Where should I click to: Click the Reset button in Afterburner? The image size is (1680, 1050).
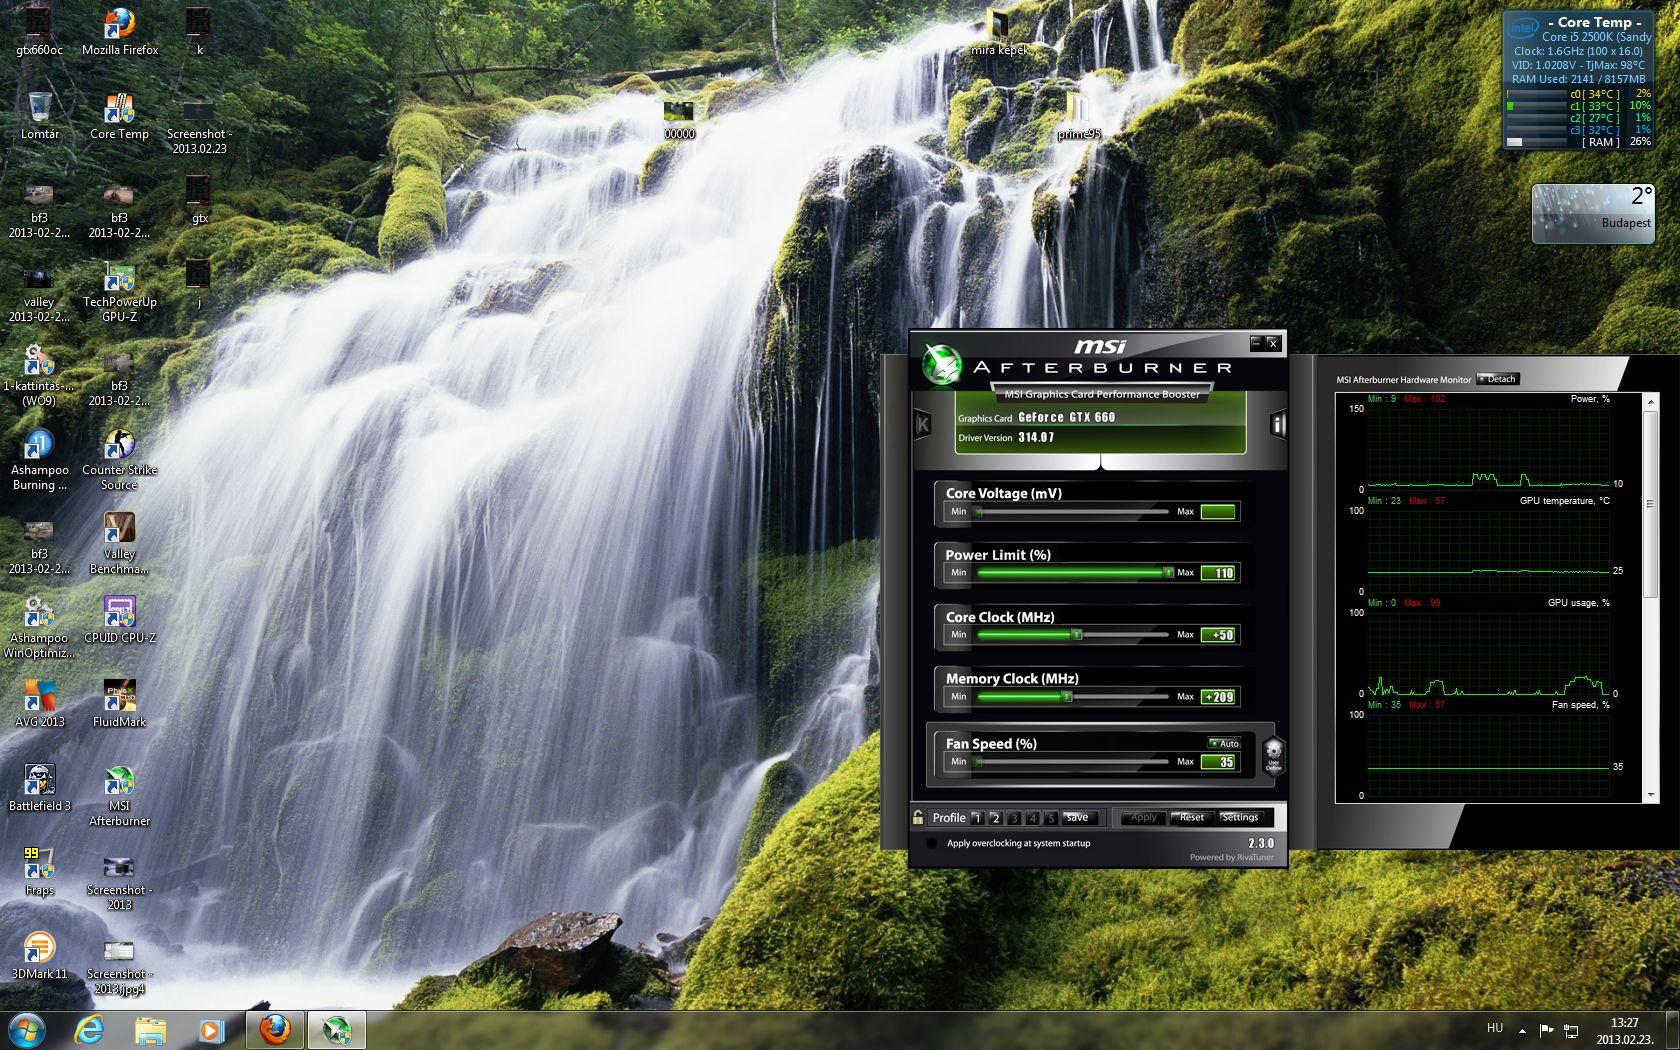click(x=1192, y=818)
